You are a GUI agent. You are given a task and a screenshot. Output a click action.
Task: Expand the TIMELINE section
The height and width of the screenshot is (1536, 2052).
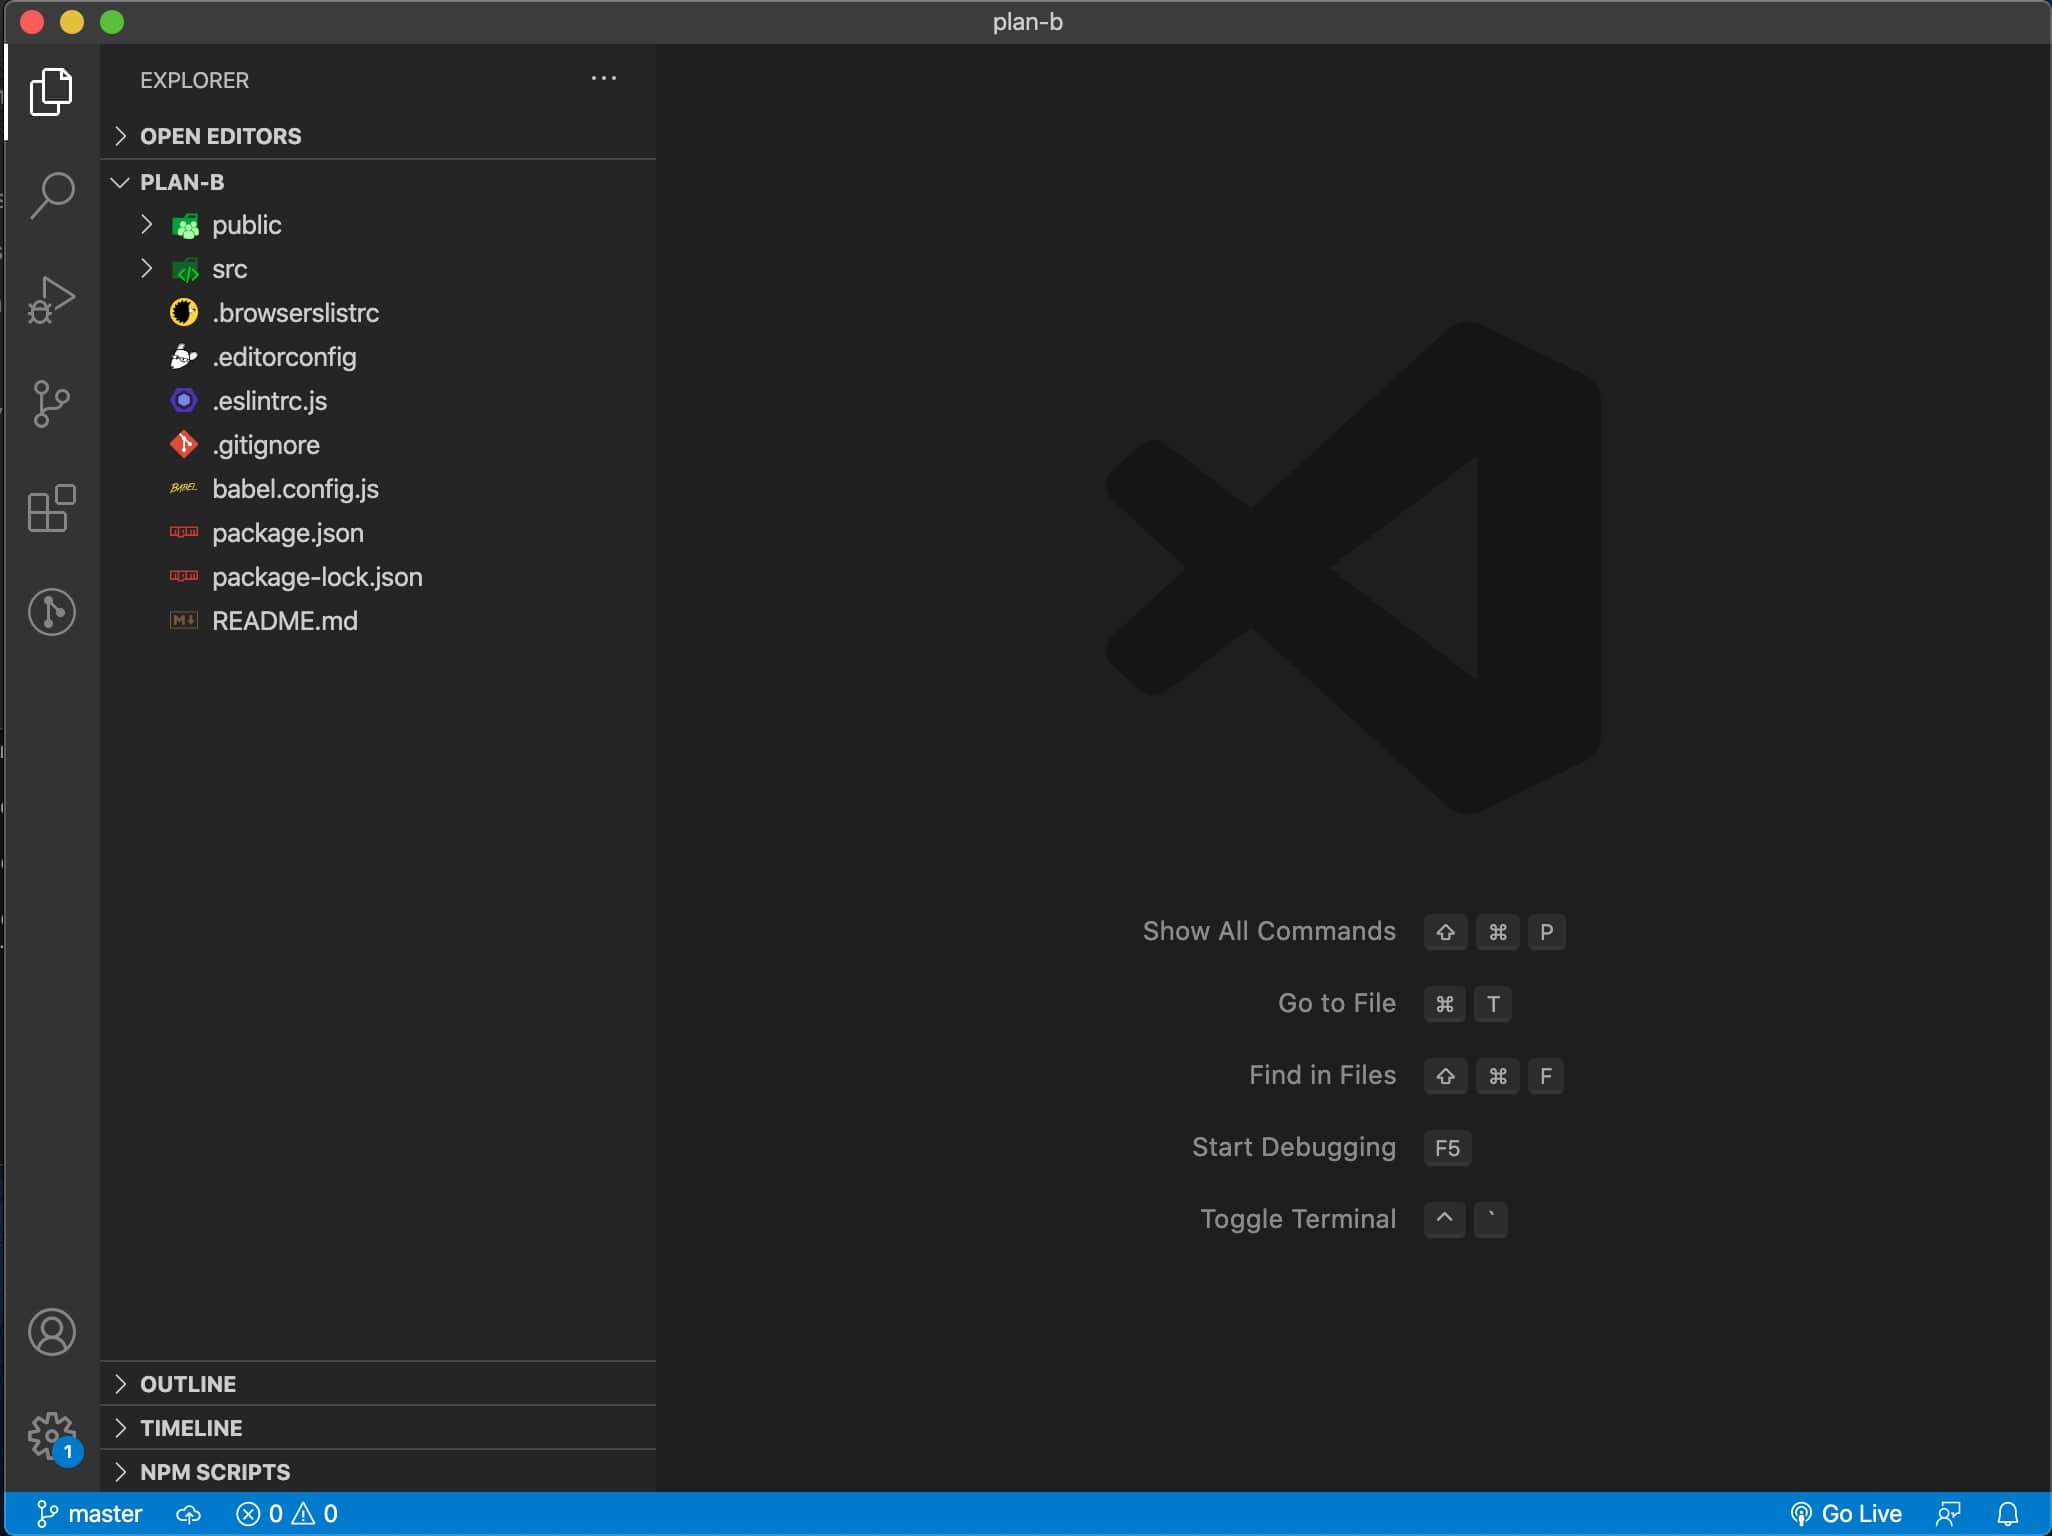(378, 1428)
